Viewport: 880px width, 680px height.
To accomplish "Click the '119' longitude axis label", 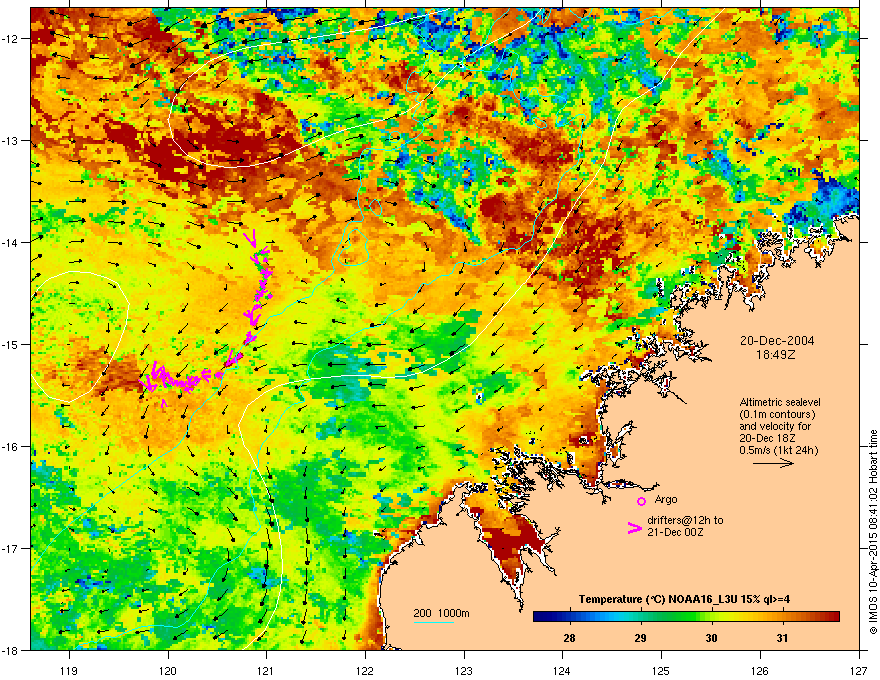I will [69, 670].
